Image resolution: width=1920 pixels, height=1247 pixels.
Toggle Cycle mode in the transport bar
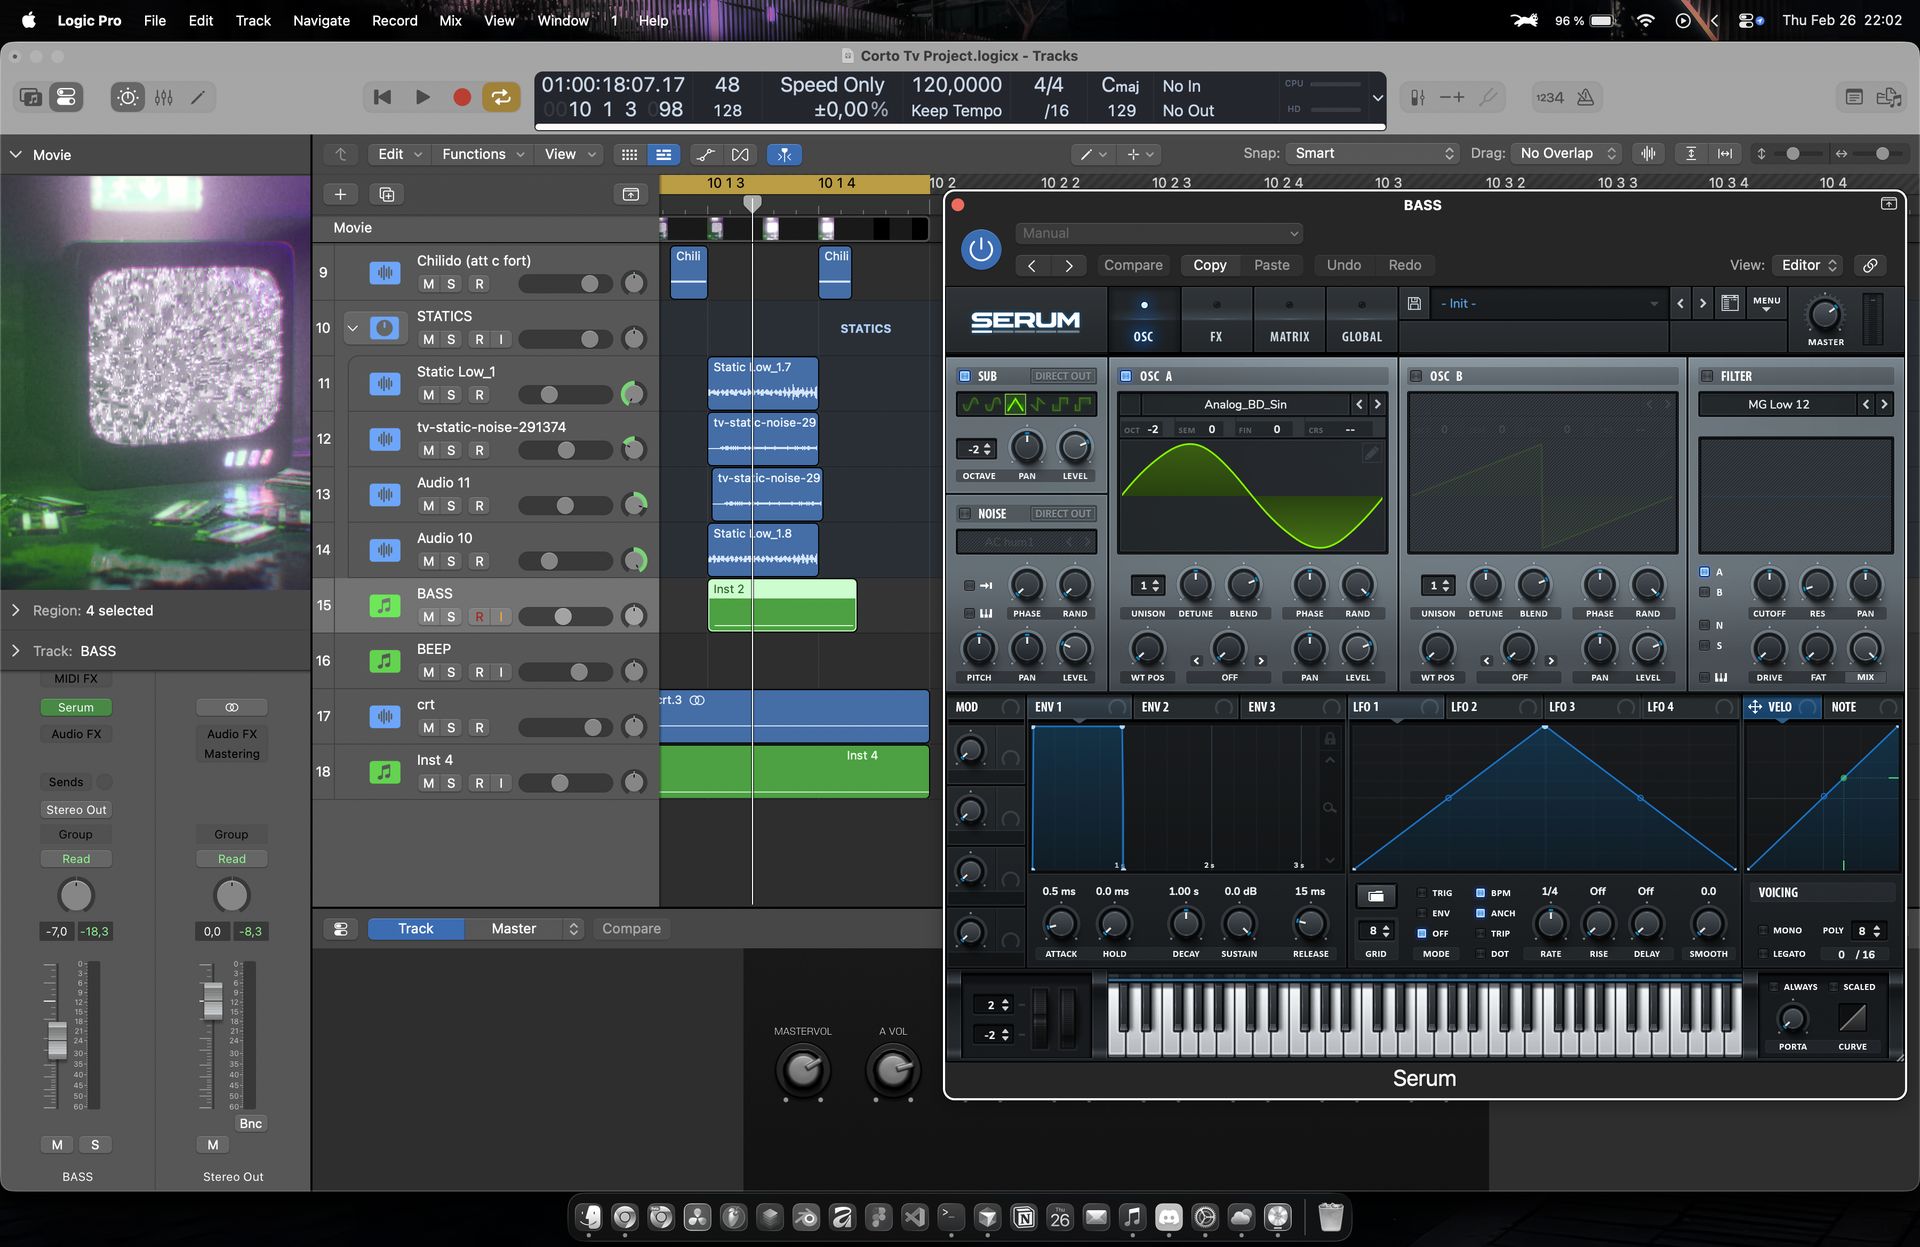tap(500, 97)
